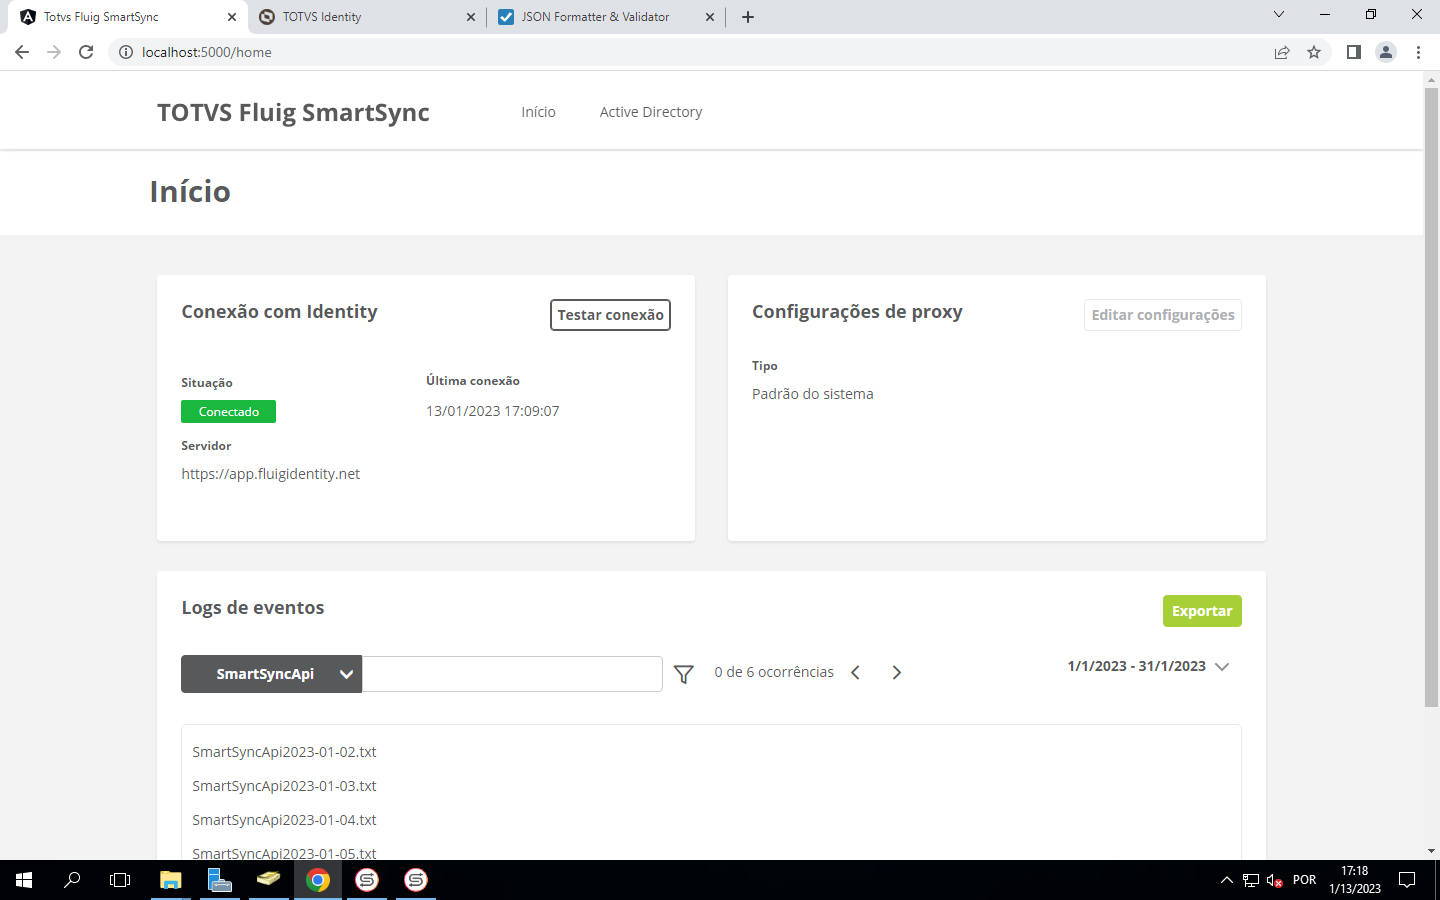View site information icon in address bar

[x=126, y=52]
